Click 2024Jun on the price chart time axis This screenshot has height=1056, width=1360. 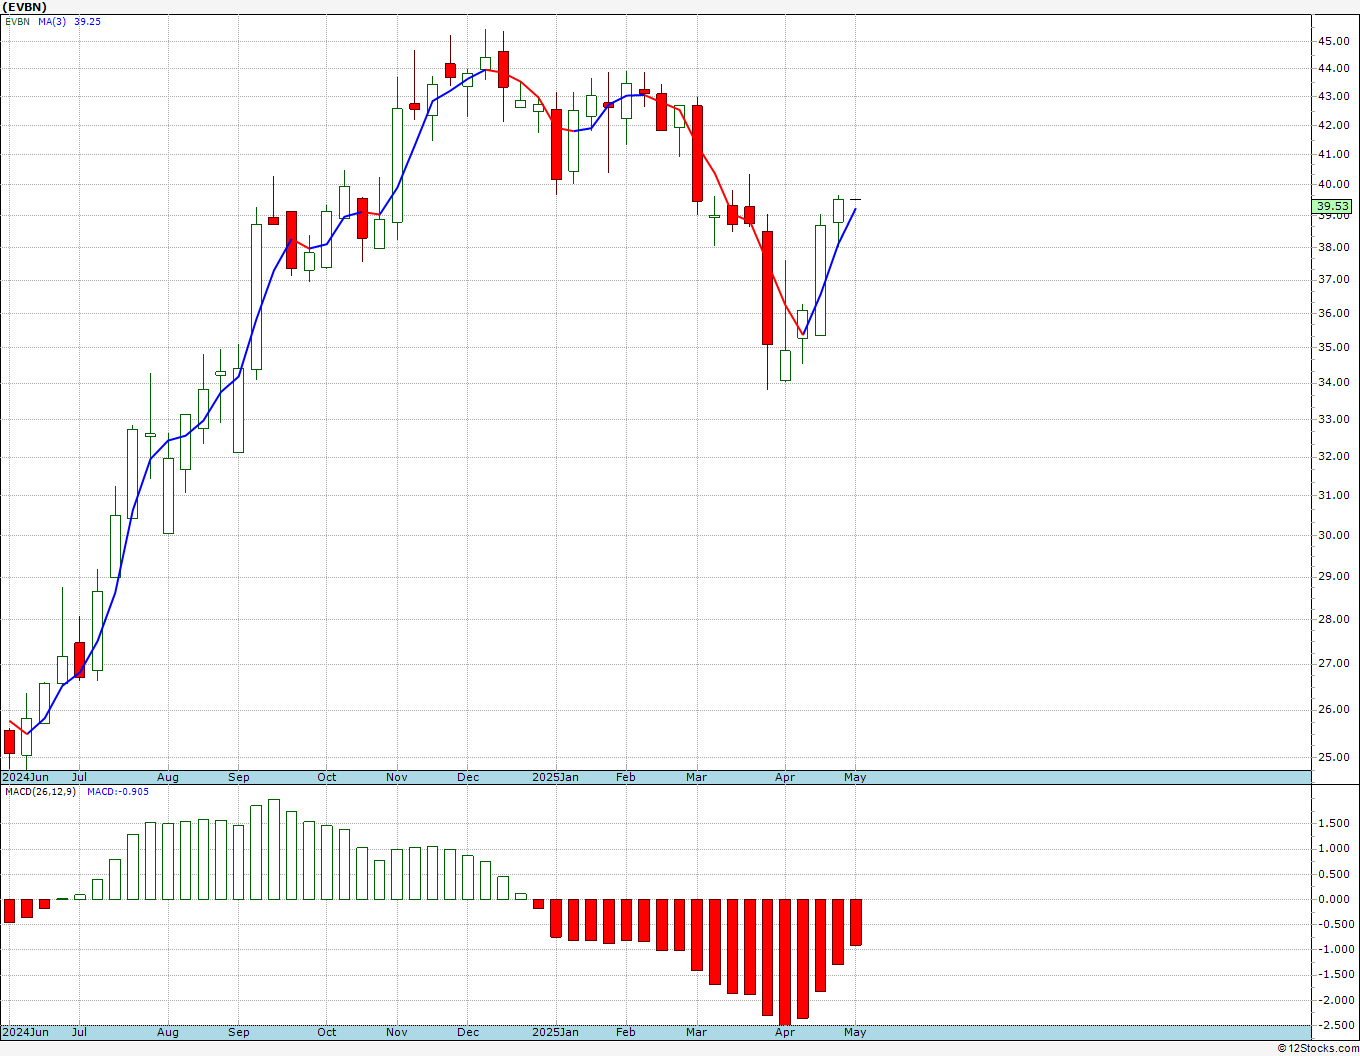(25, 777)
